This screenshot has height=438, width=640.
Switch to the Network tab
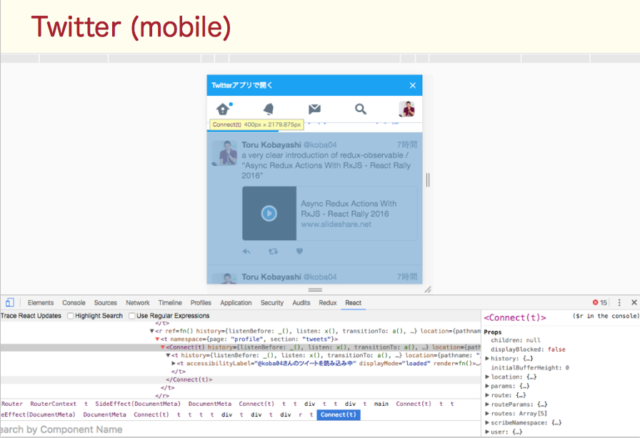tap(138, 302)
